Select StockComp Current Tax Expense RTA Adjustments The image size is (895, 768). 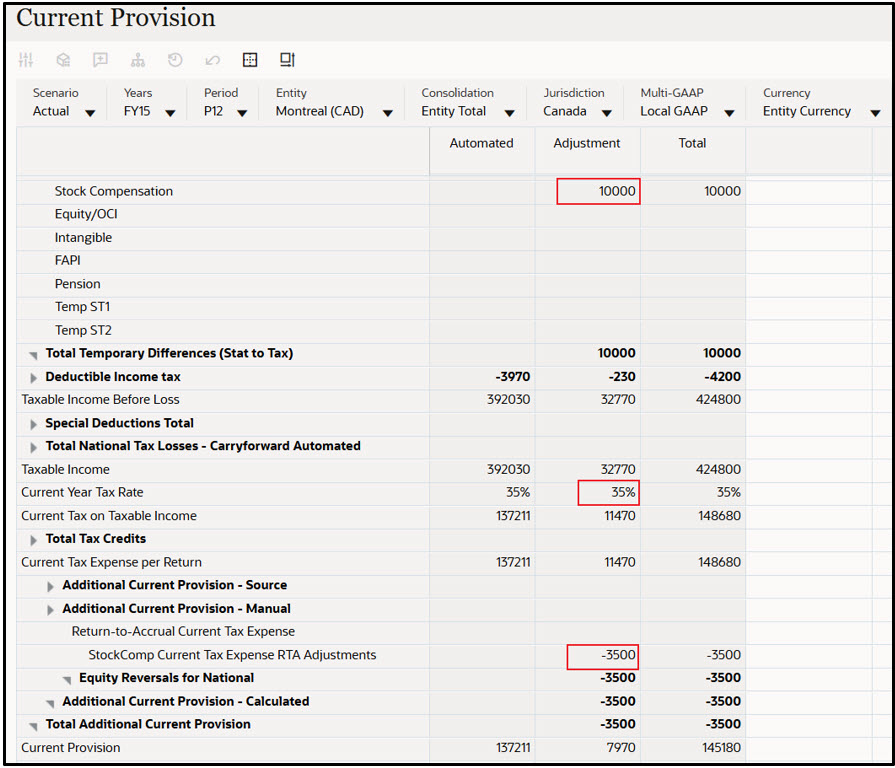click(x=232, y=654)
